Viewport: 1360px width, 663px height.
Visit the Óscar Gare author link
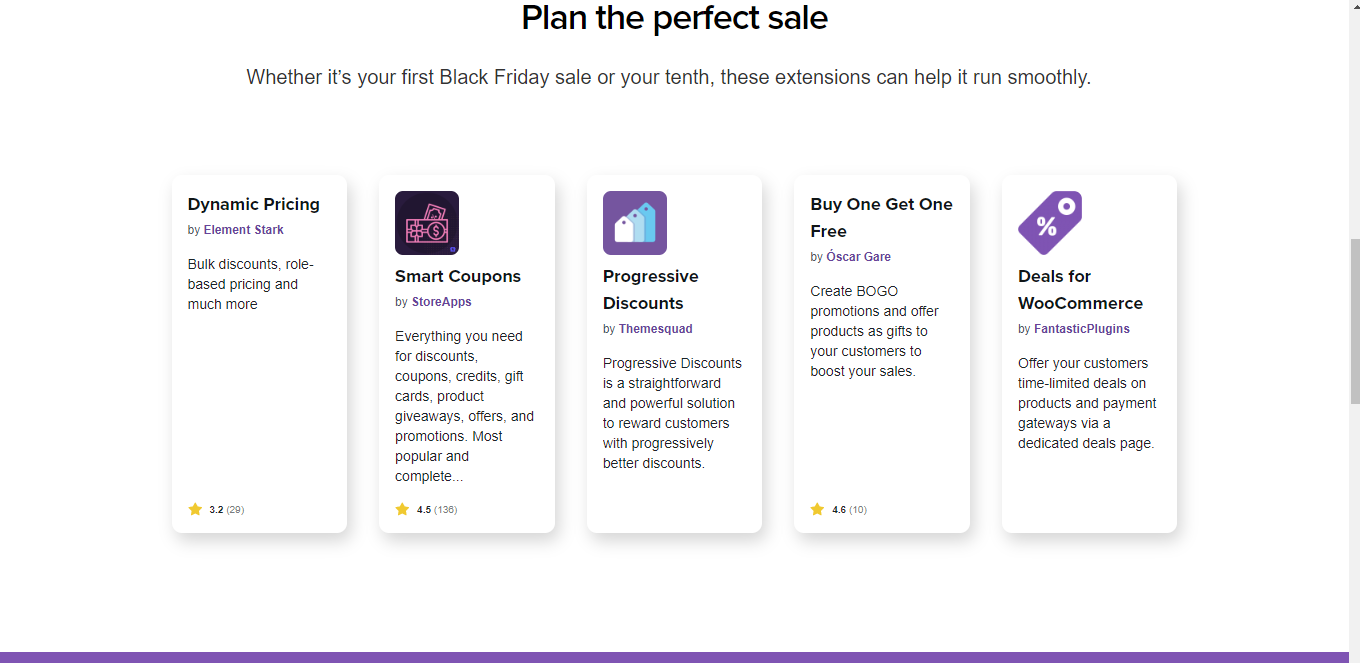[x=858, y=257]
